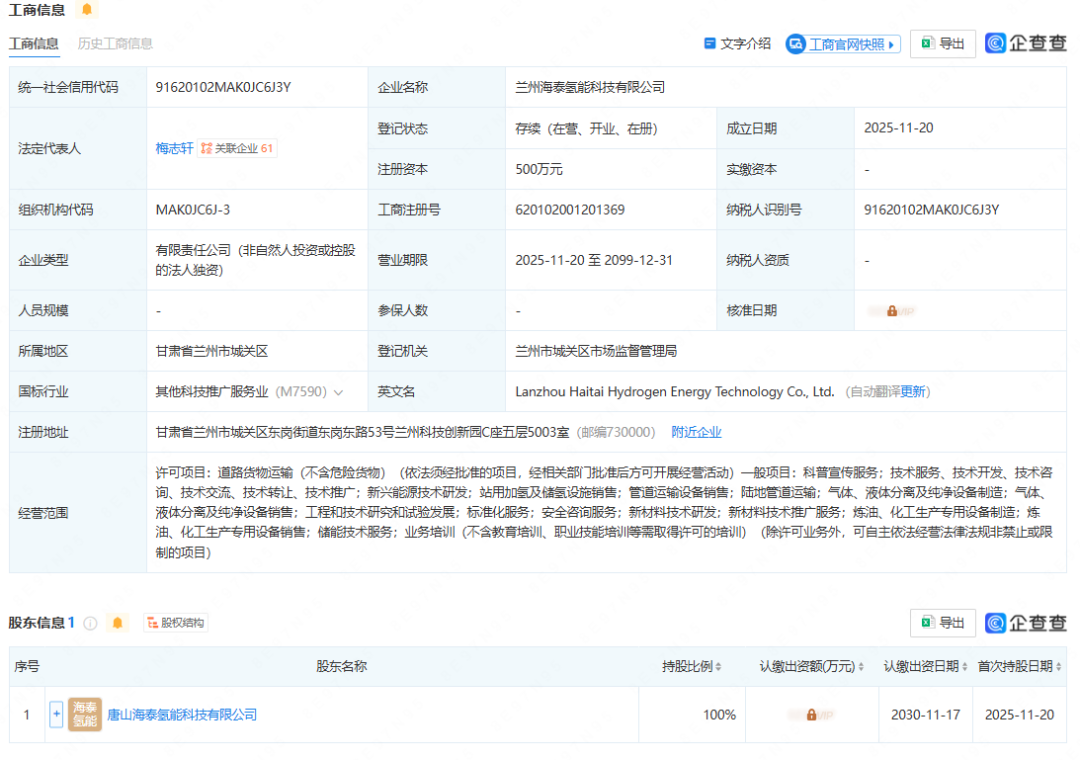Click the bell icon beside 股东信息 heading

tap(118, 623)
